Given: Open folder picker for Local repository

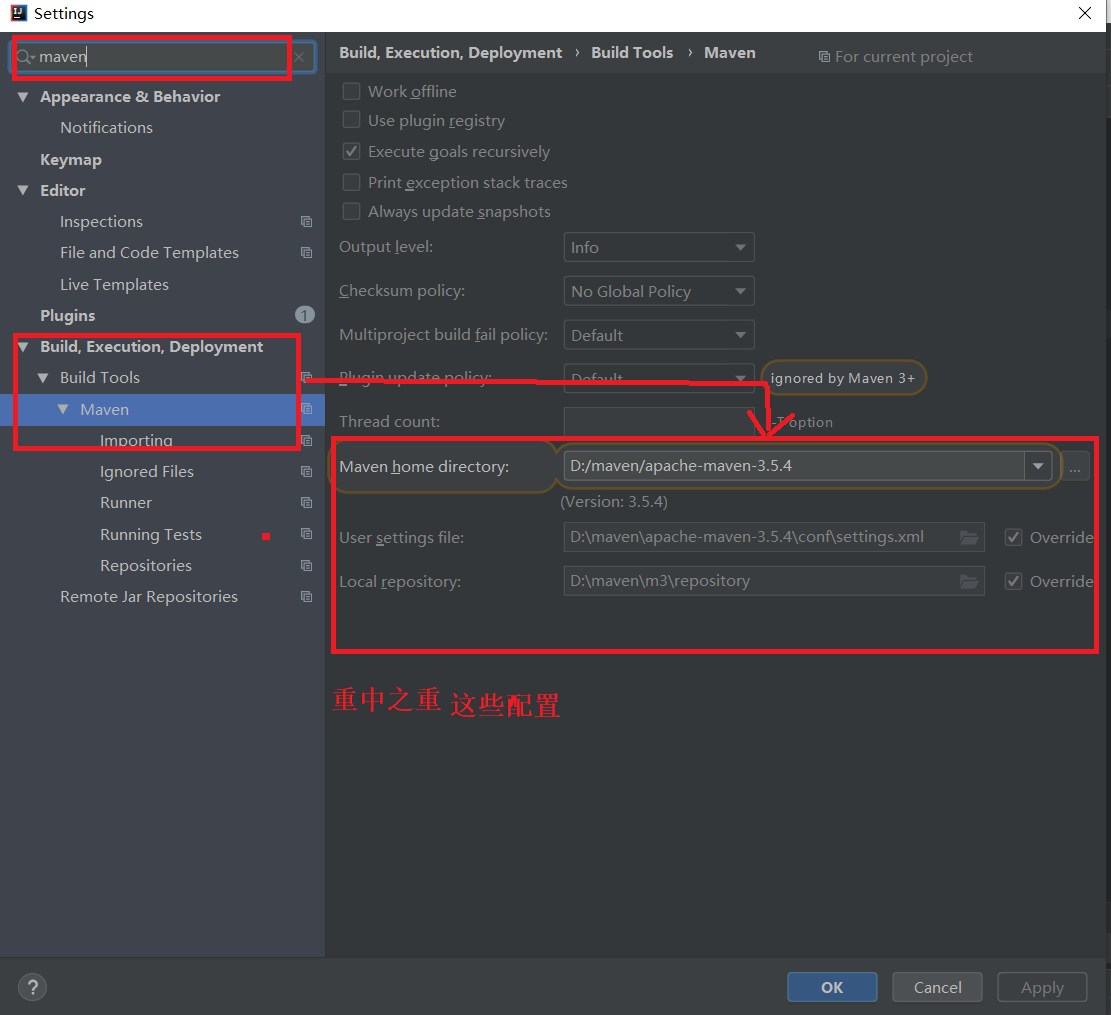Looking at the screenshot, I should (968, 581).
